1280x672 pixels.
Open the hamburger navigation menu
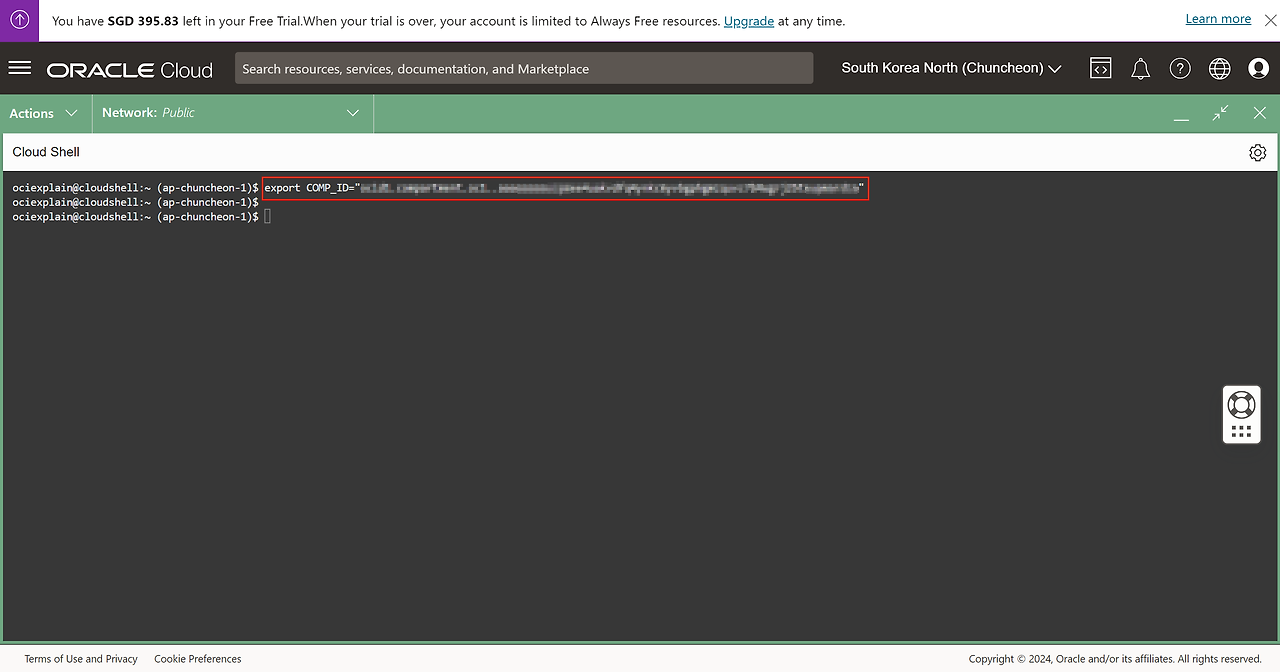point(20,68)
